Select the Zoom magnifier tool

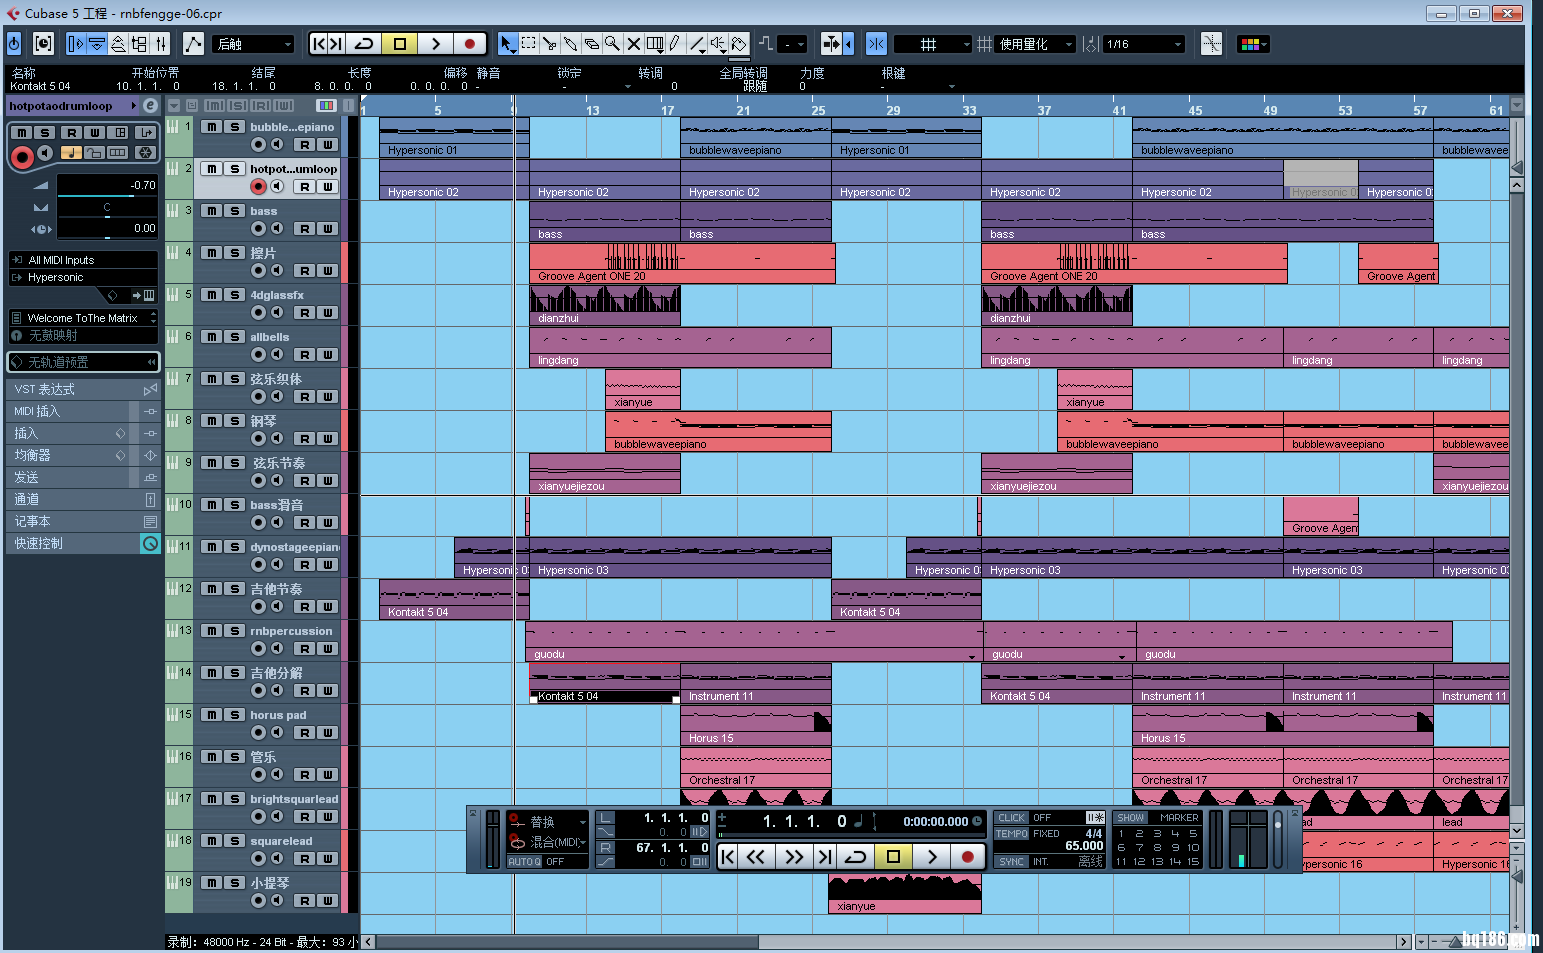click(612, 44)
